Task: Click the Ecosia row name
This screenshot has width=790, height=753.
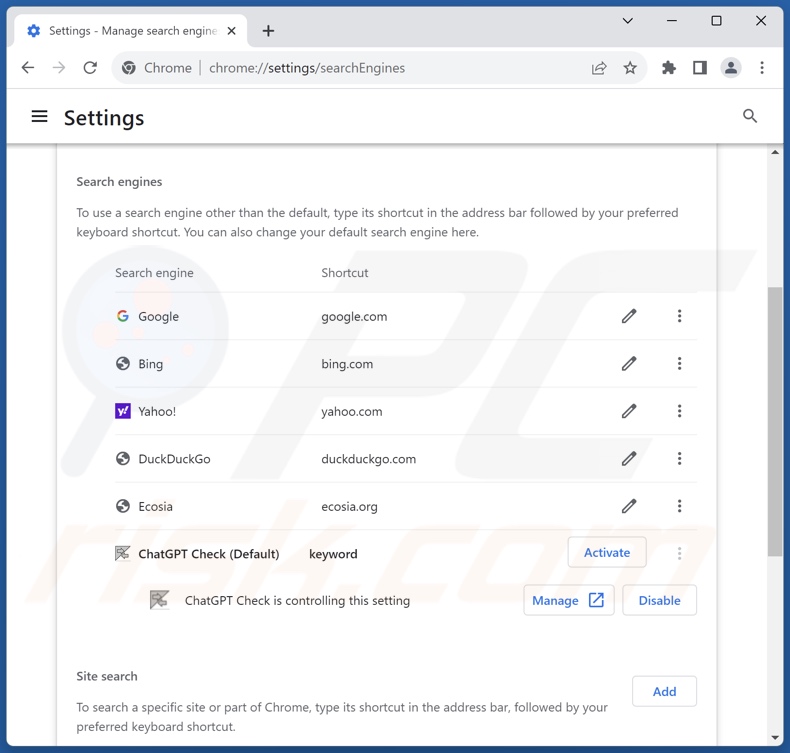Action: (x=155, y=506)
